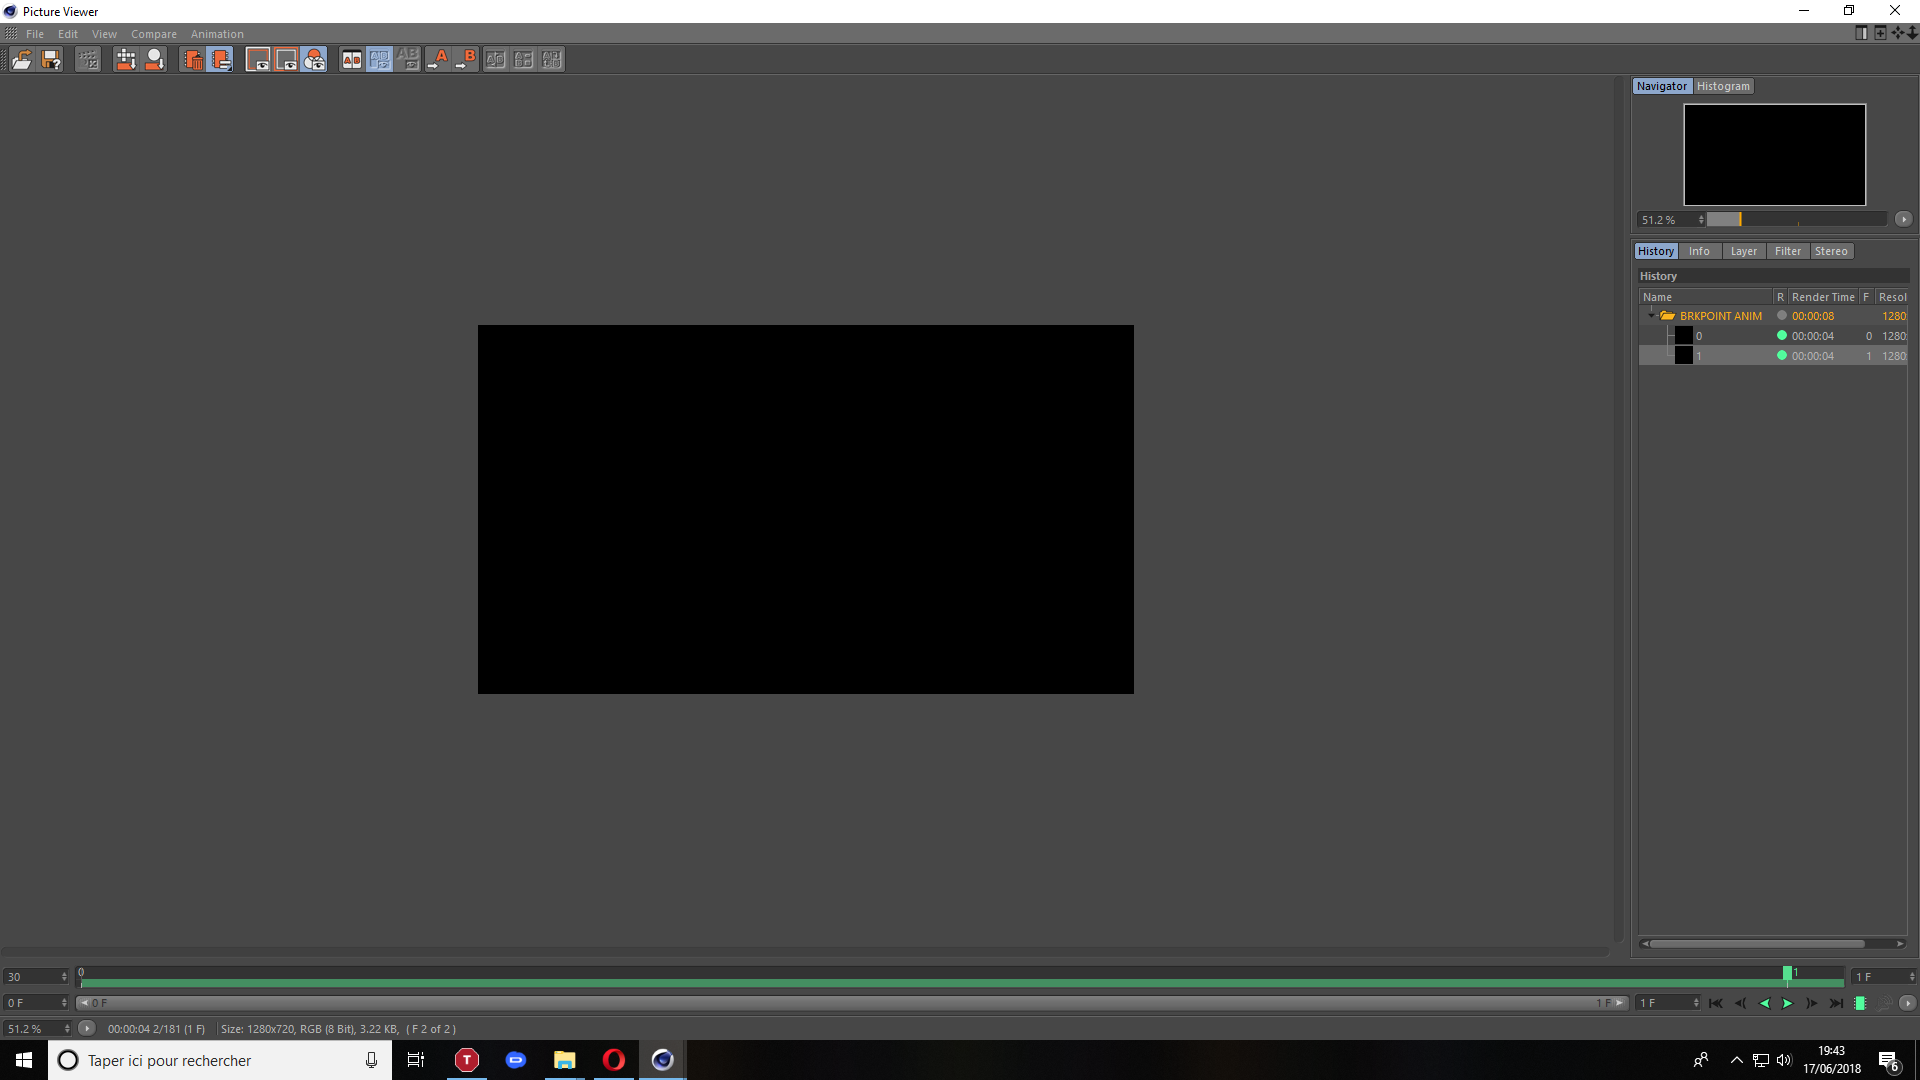Image resolution: width=1920 pixels, height=1080 pixels.
Task: Click the Set as A icon
Action: (x=438, y=60)
